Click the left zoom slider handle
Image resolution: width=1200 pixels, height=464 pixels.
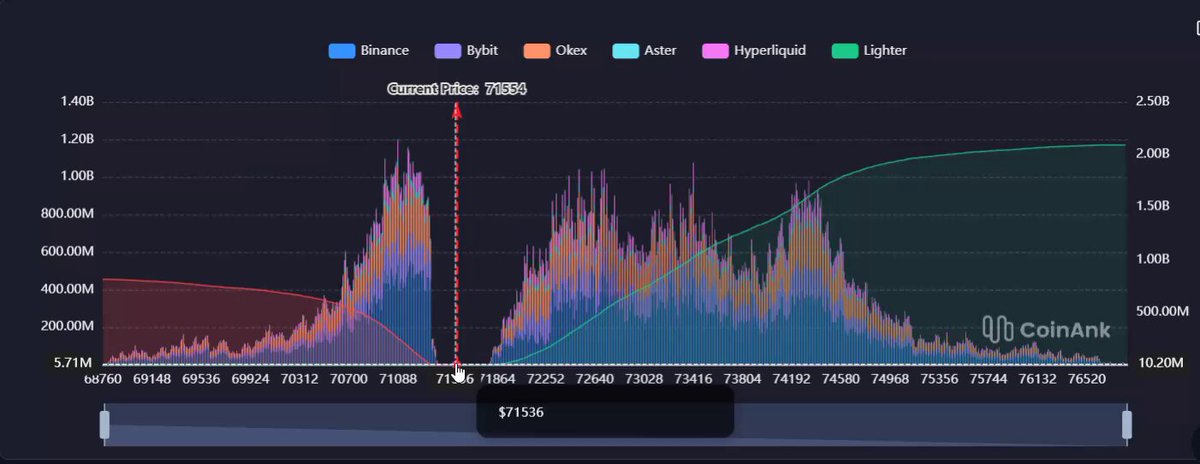104,425
